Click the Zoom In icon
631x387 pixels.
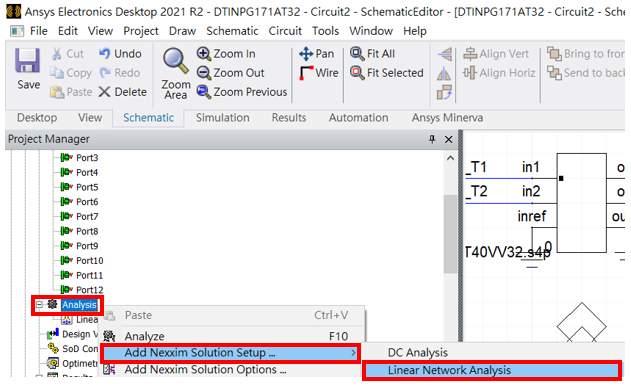pos(204,54)
